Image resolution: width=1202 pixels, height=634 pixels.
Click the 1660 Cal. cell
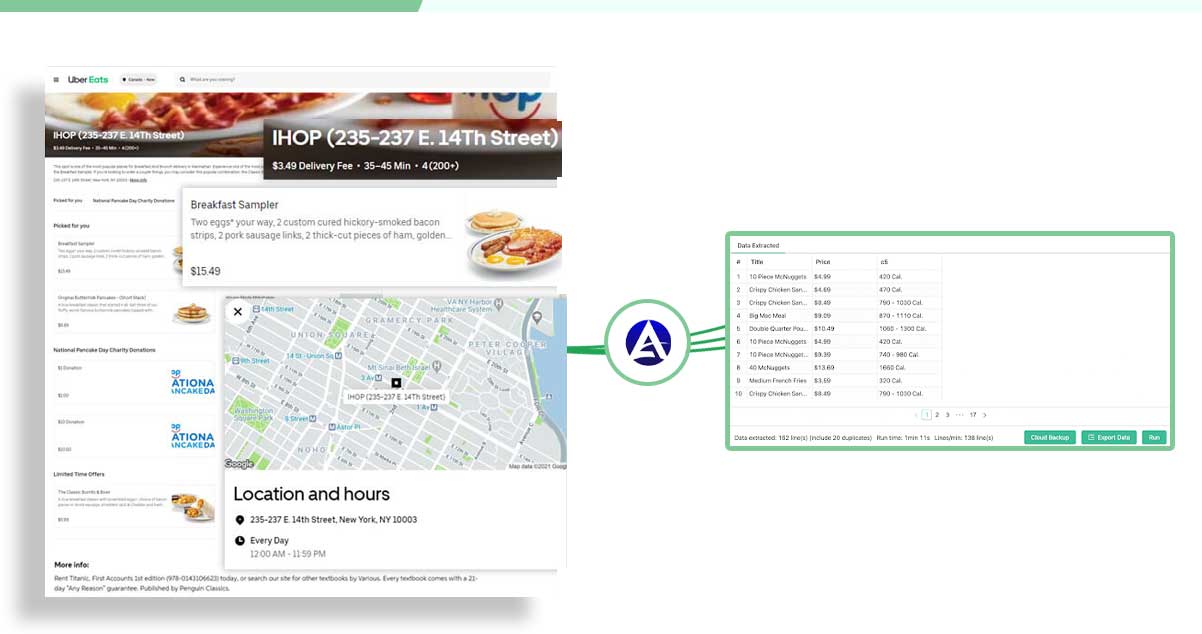(x=892, y=367)
